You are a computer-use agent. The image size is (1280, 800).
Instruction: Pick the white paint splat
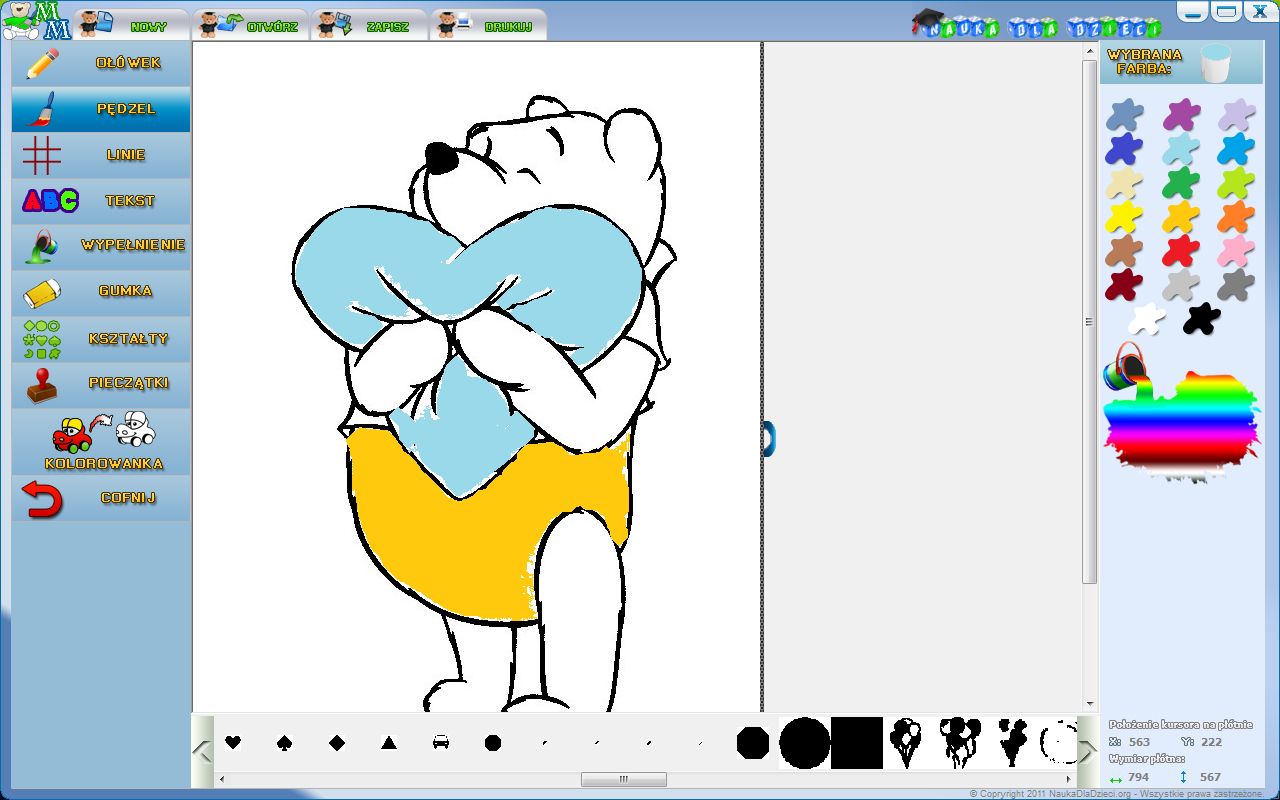coord(1147,319)
